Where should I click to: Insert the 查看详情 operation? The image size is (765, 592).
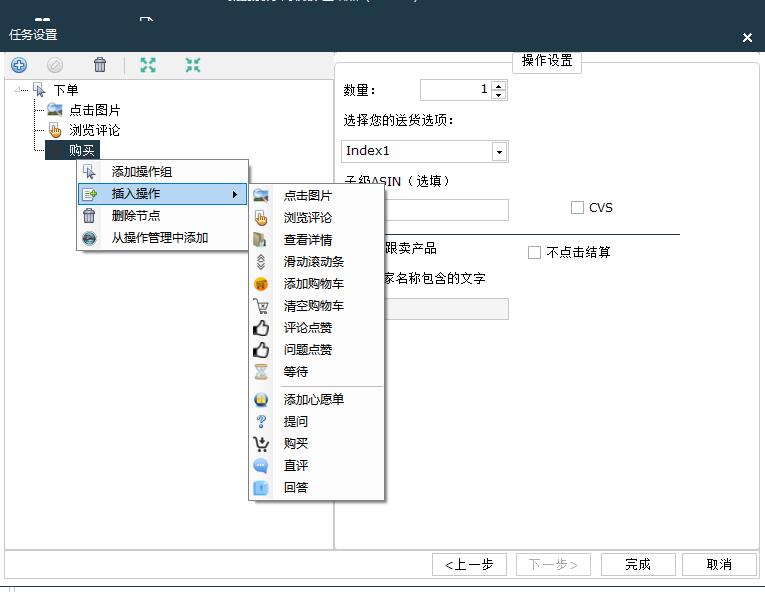coord(317,240)
